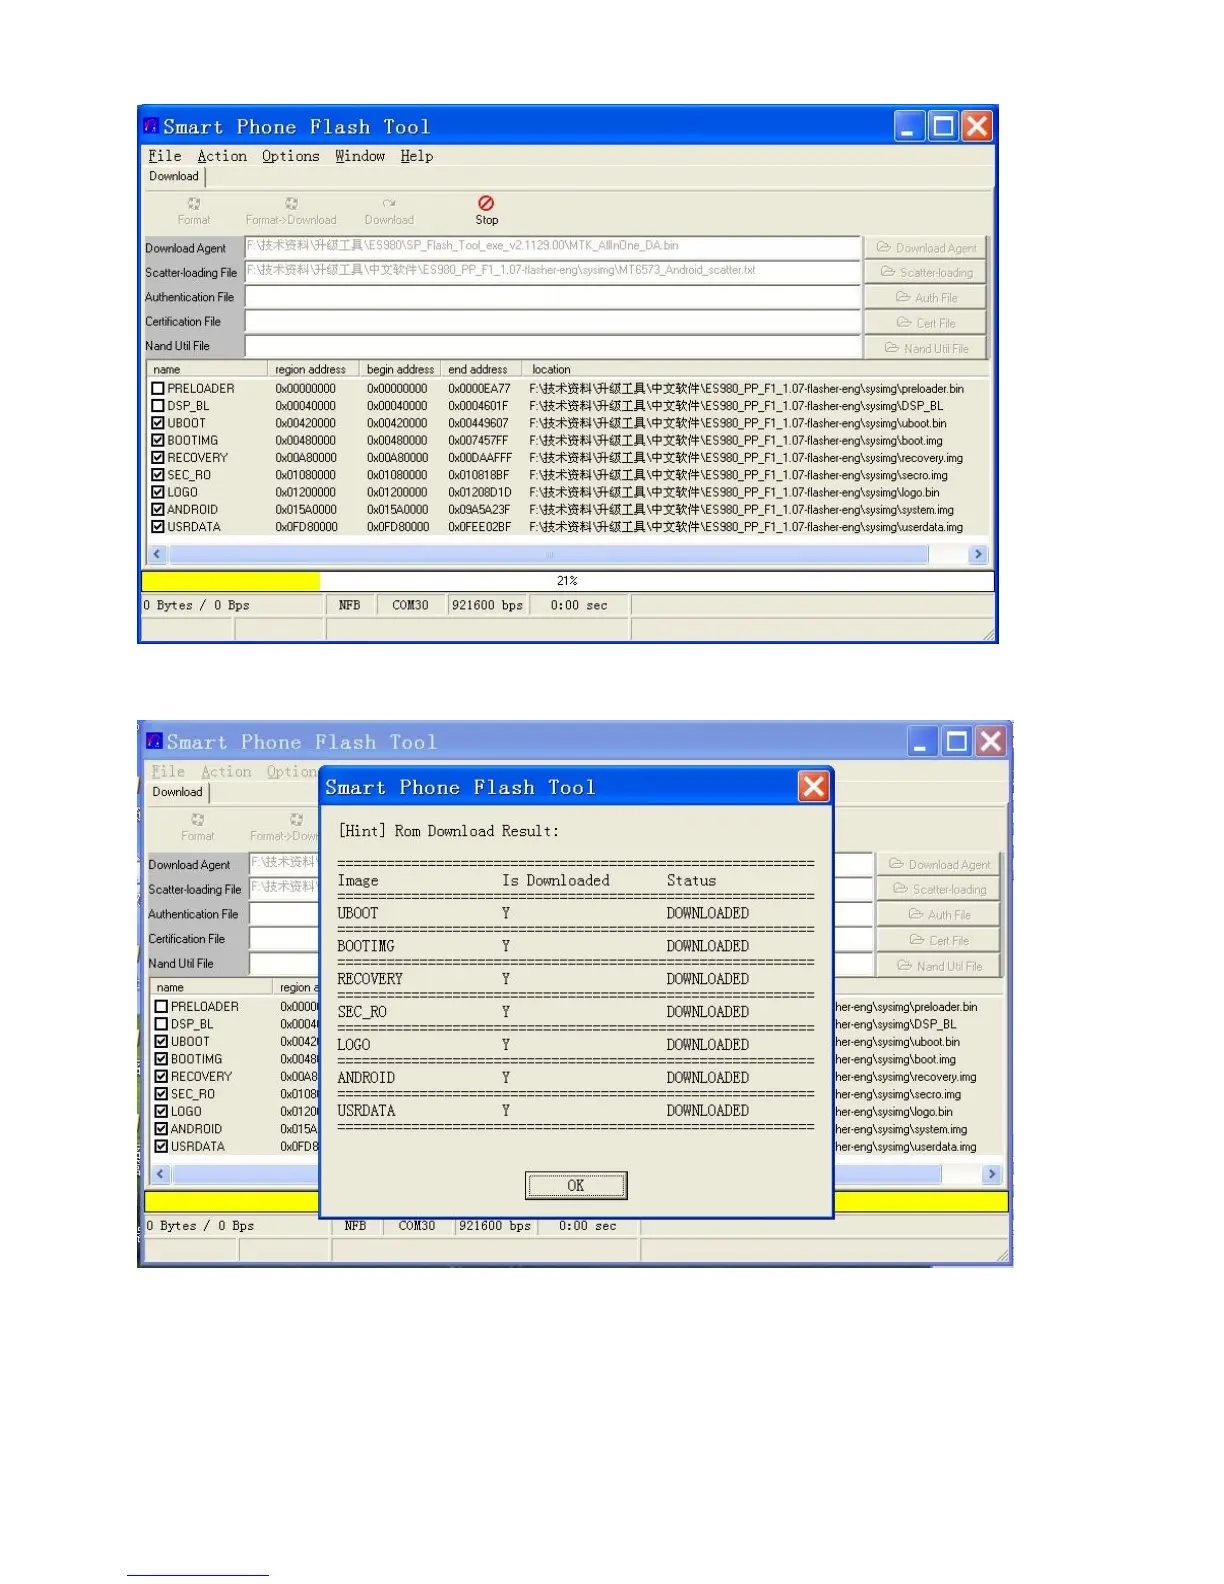The height and width of the screenshot is (1584, 1224).
Task: Click Scatter-loading button in bottom window
Action: [939, 889]
